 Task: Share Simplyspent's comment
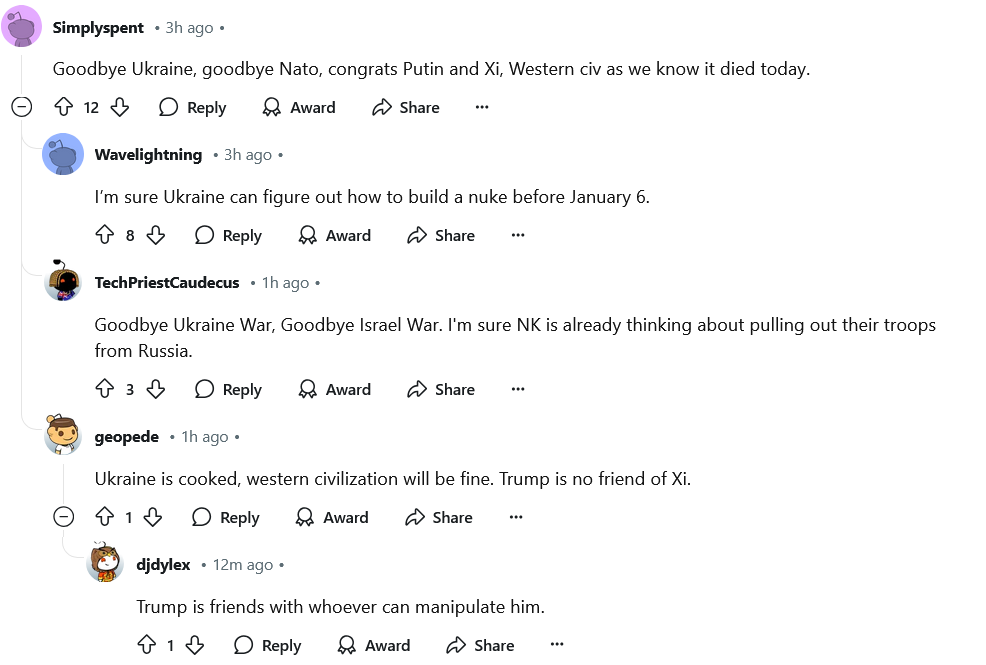pos(405,107)
